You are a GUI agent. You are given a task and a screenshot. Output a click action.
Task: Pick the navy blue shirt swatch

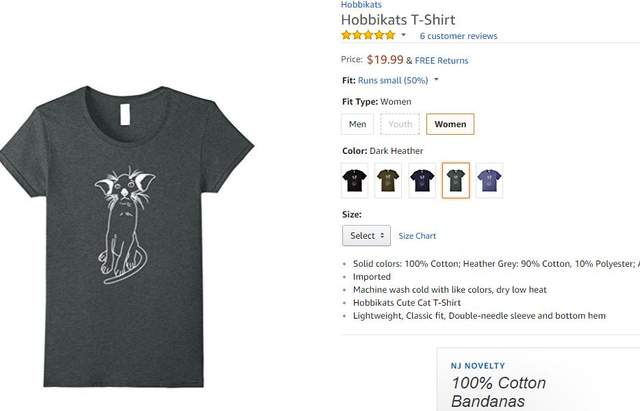[x=422, y=180]
